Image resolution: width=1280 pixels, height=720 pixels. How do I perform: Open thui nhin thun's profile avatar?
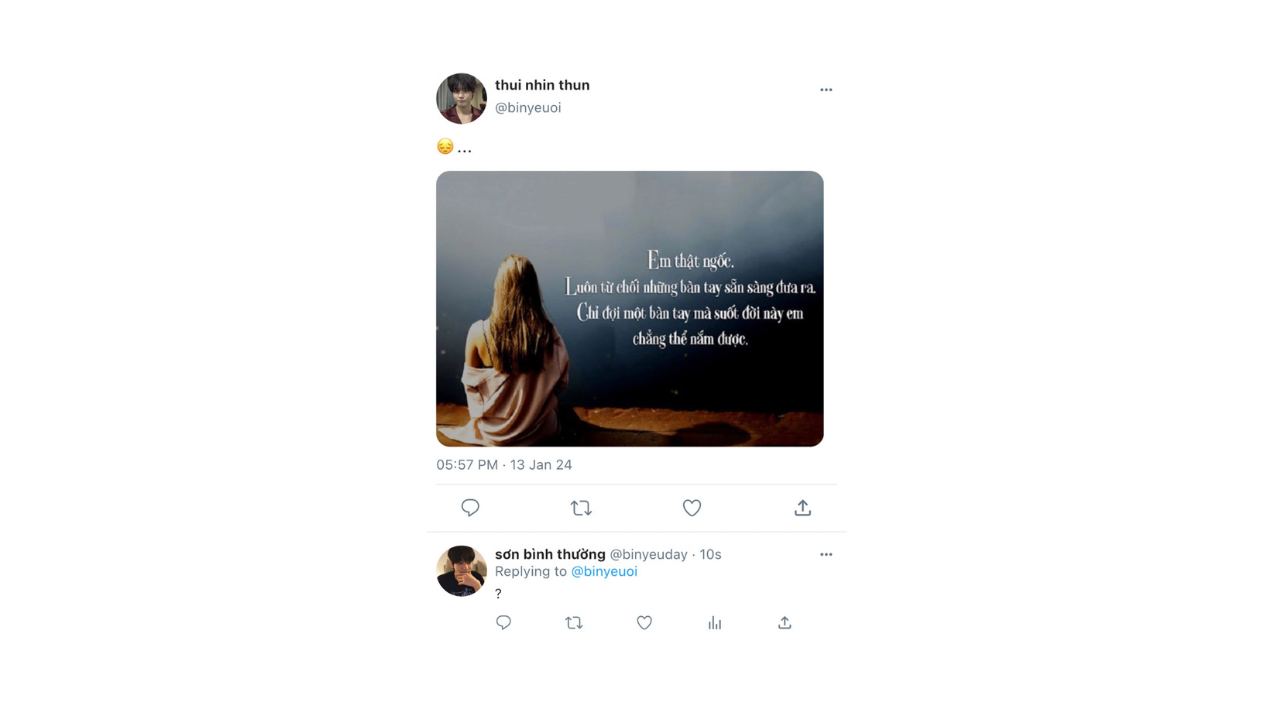pos(461,98)
